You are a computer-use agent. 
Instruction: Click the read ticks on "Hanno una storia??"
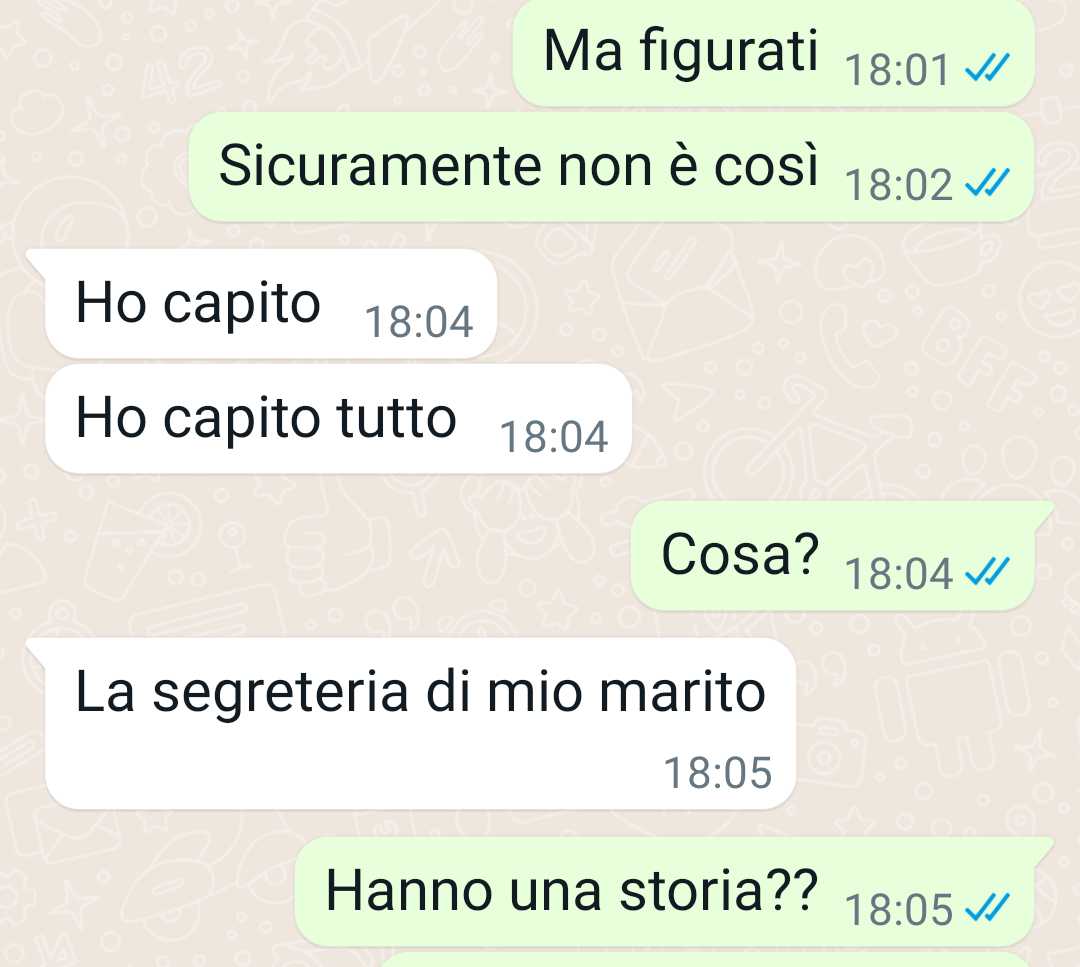pos(988,907)
